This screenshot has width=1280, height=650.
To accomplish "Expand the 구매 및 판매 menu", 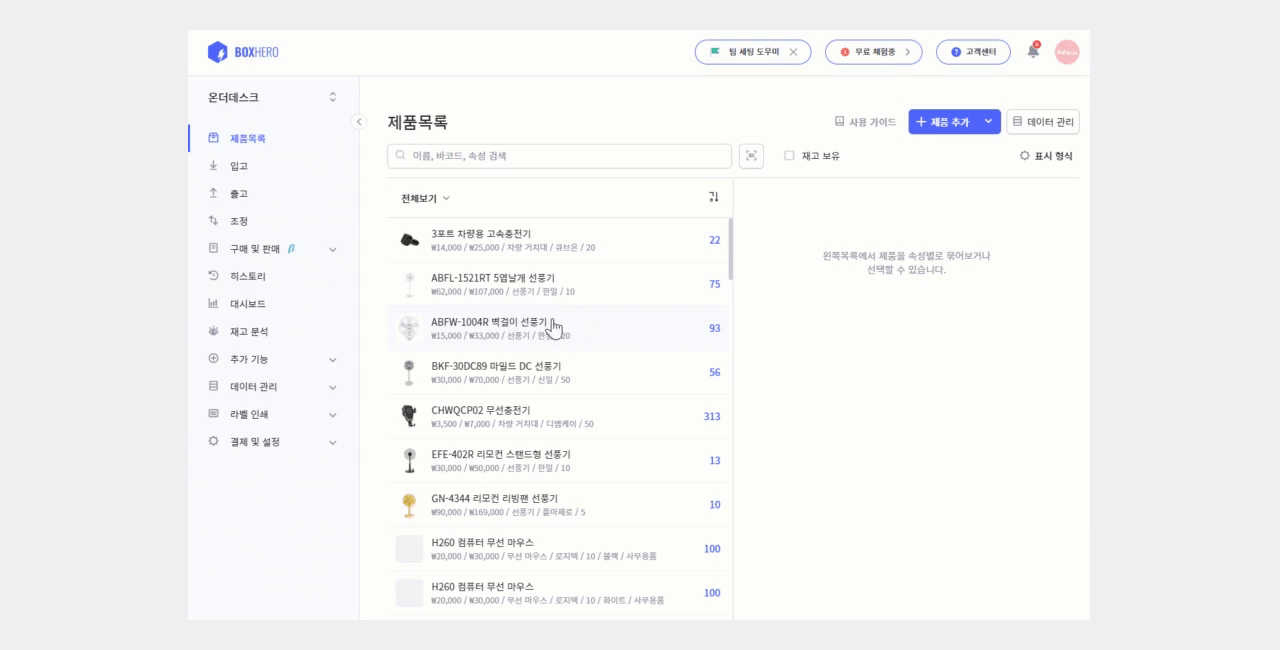I will [x=333, y=249].
